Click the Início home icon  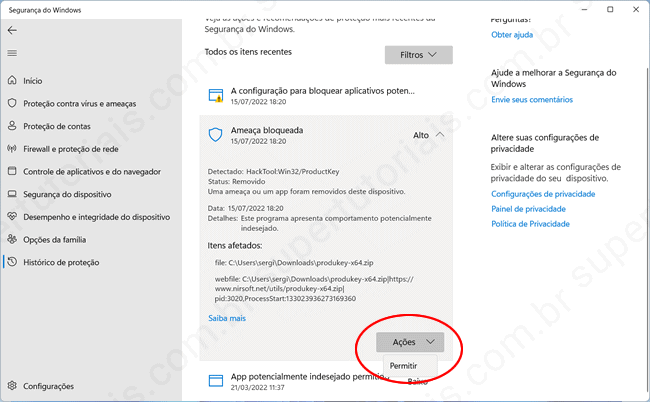tap(12, 80)
